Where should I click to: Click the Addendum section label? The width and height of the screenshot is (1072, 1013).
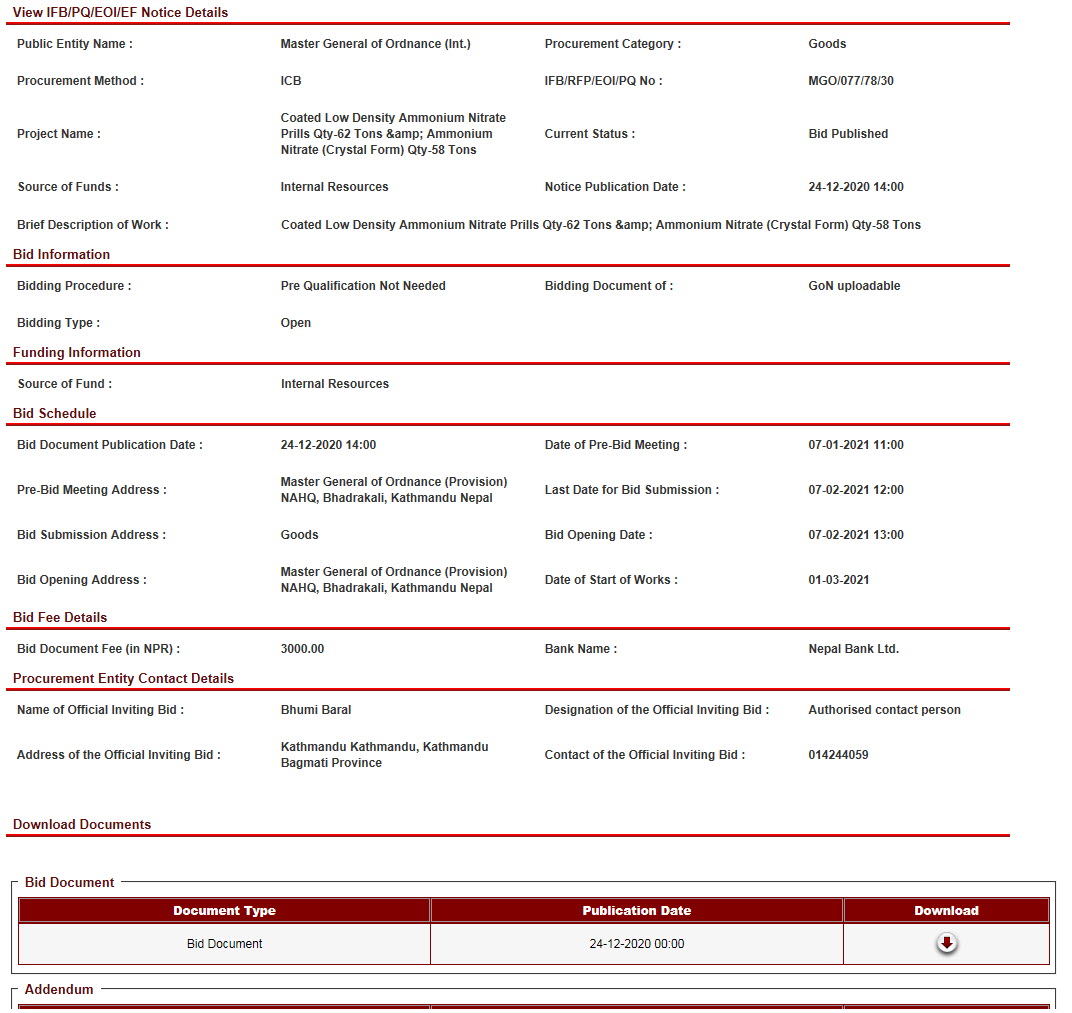(x=59, y=989)
